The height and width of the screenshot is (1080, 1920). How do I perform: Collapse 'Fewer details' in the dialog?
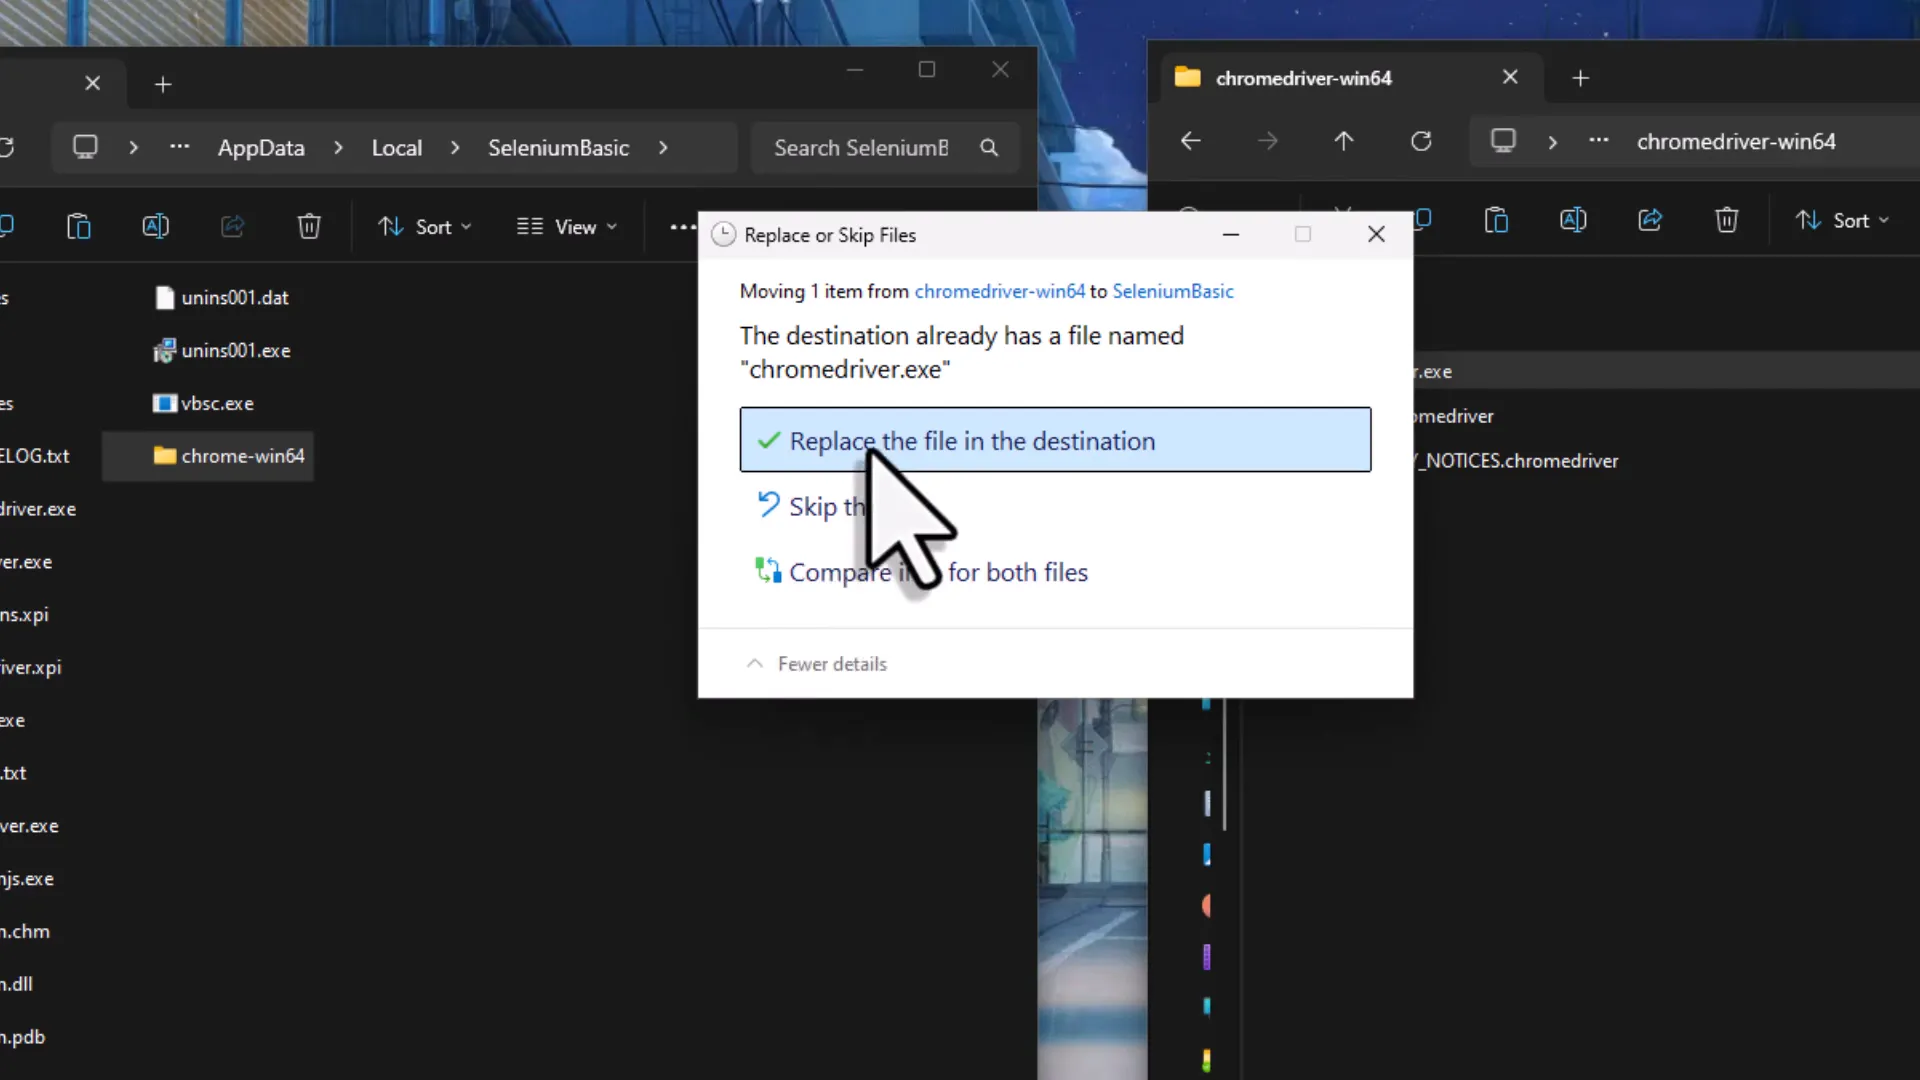817,663
